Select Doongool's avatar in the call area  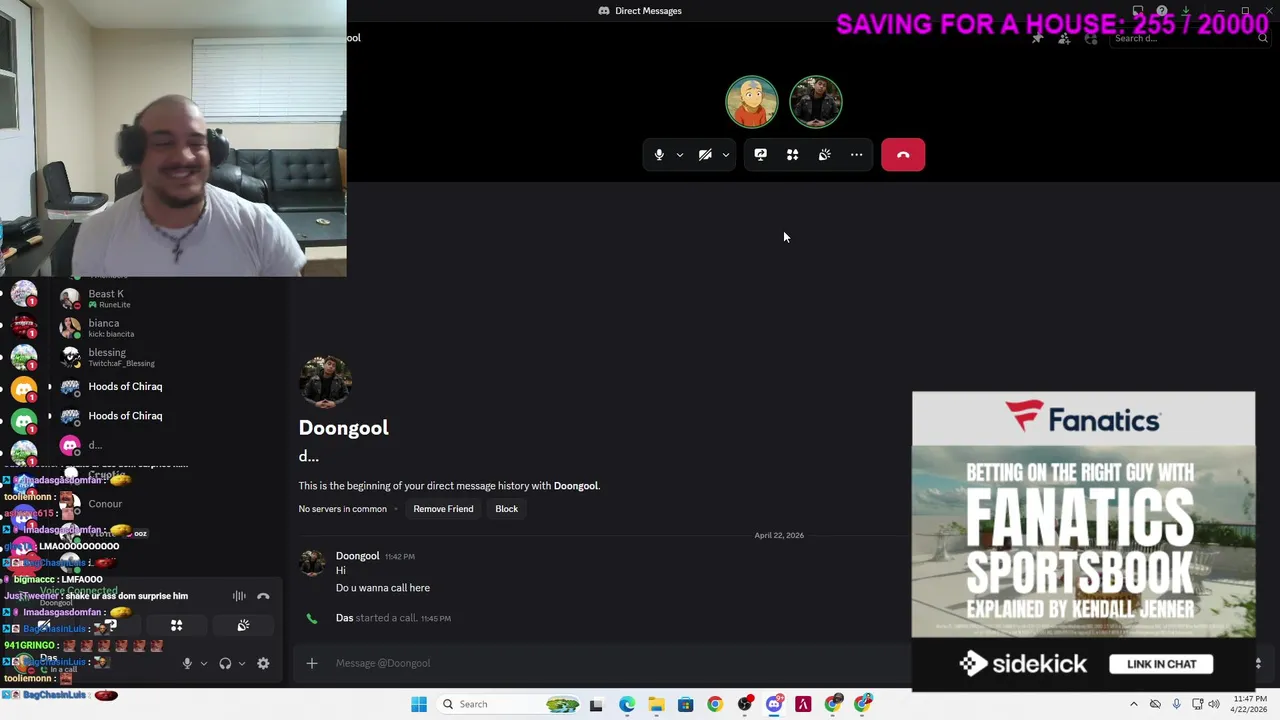coord(816,102)
